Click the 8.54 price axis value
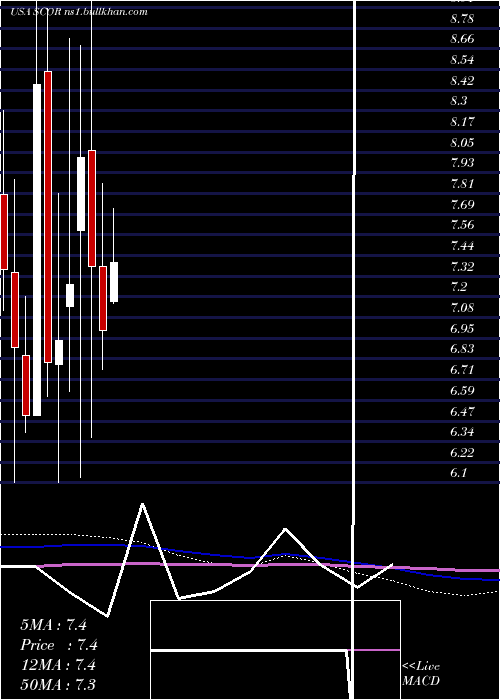Screen dimensions: 500x700 tap(462, 60)
